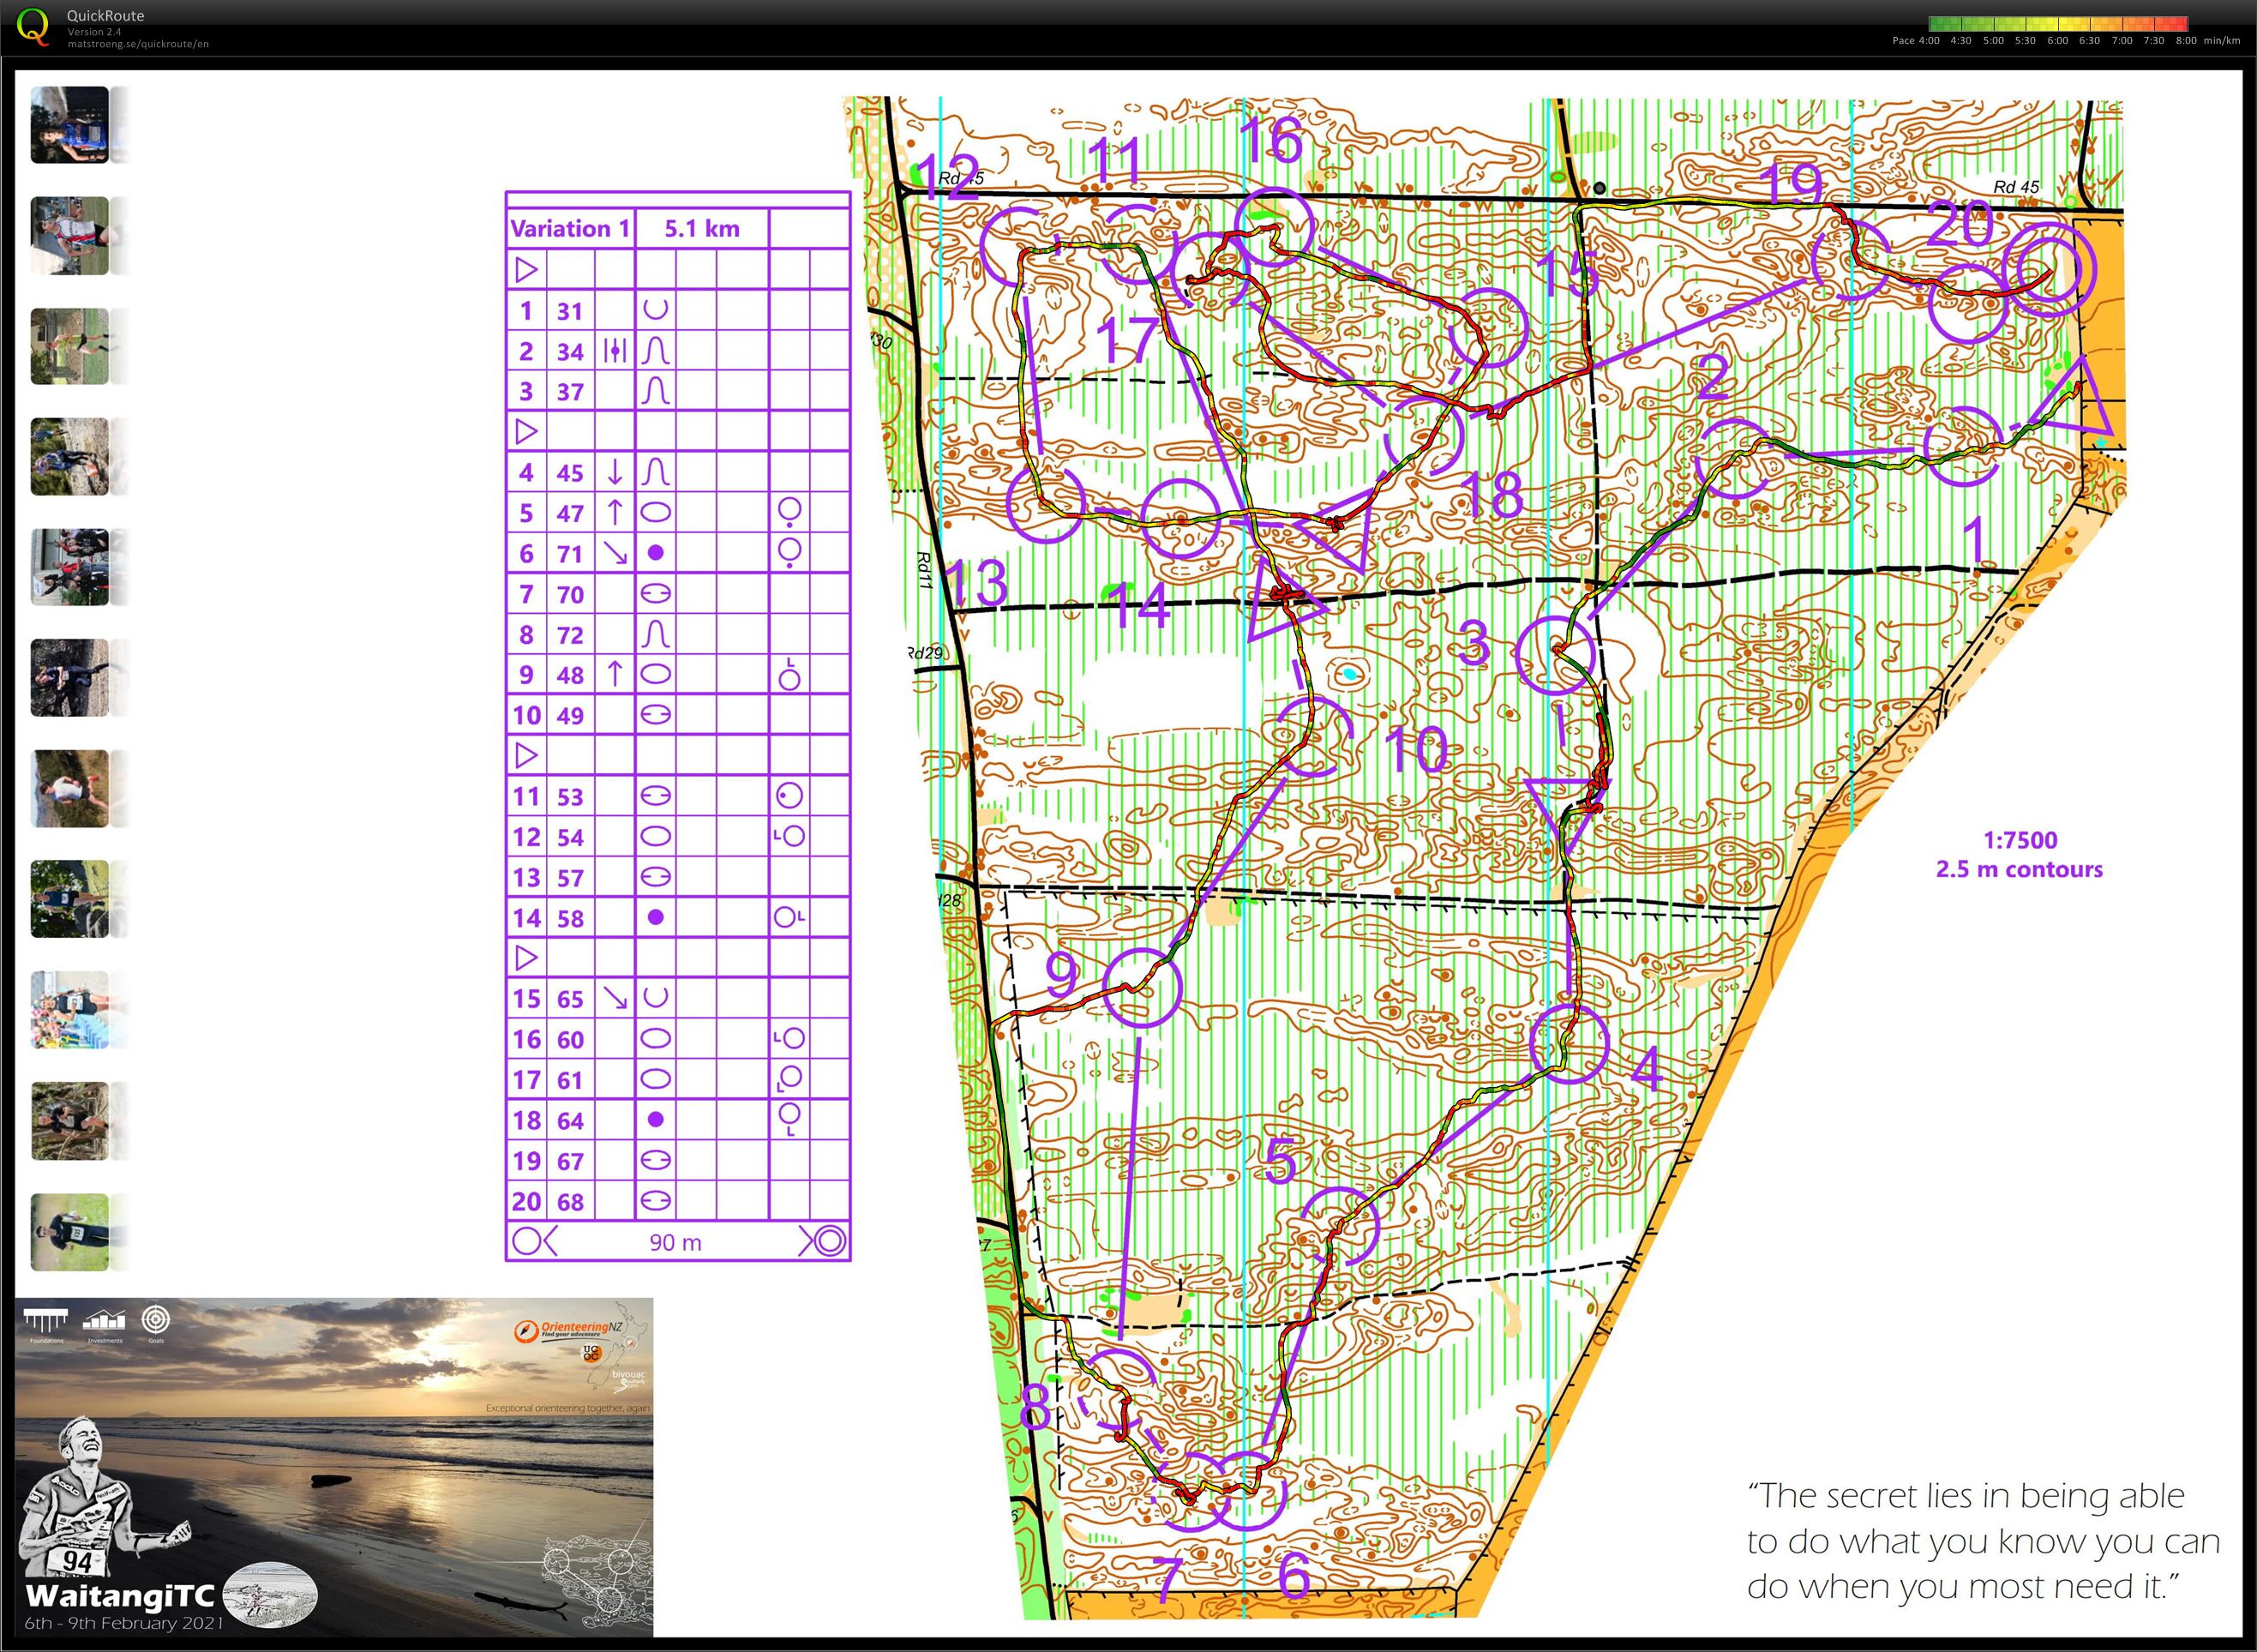Click the down arrow in row 4
The width and height of the screenshot is (2257, 1652).
(x=615, y=472)
